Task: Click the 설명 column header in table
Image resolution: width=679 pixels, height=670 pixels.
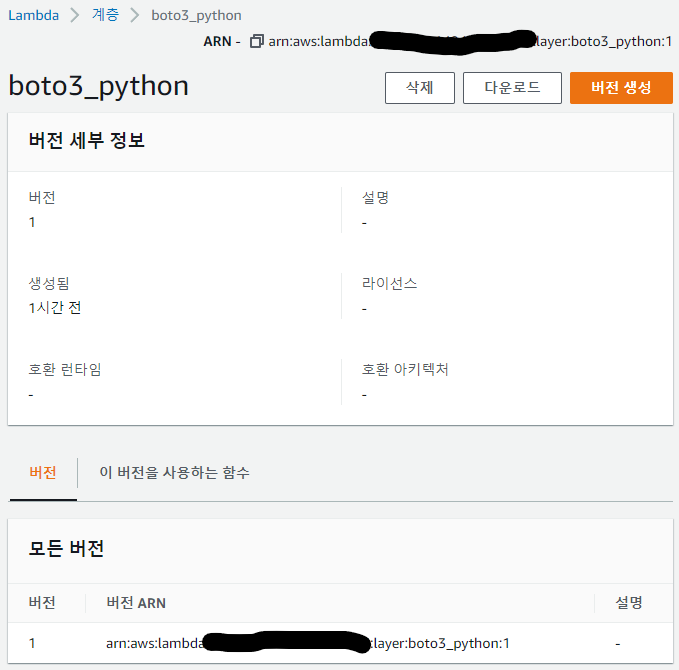Action: (629, 603)
